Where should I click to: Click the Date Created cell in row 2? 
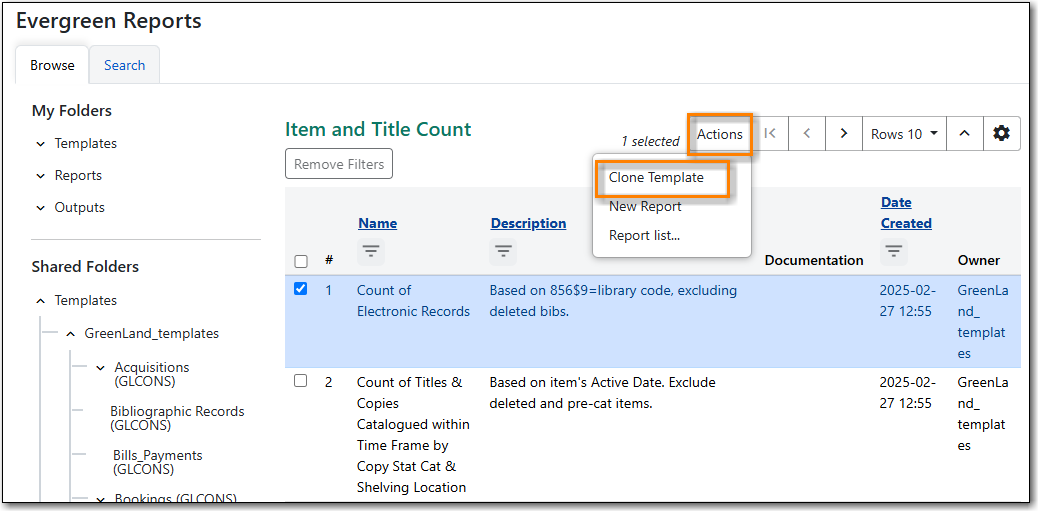coord(907,393)
